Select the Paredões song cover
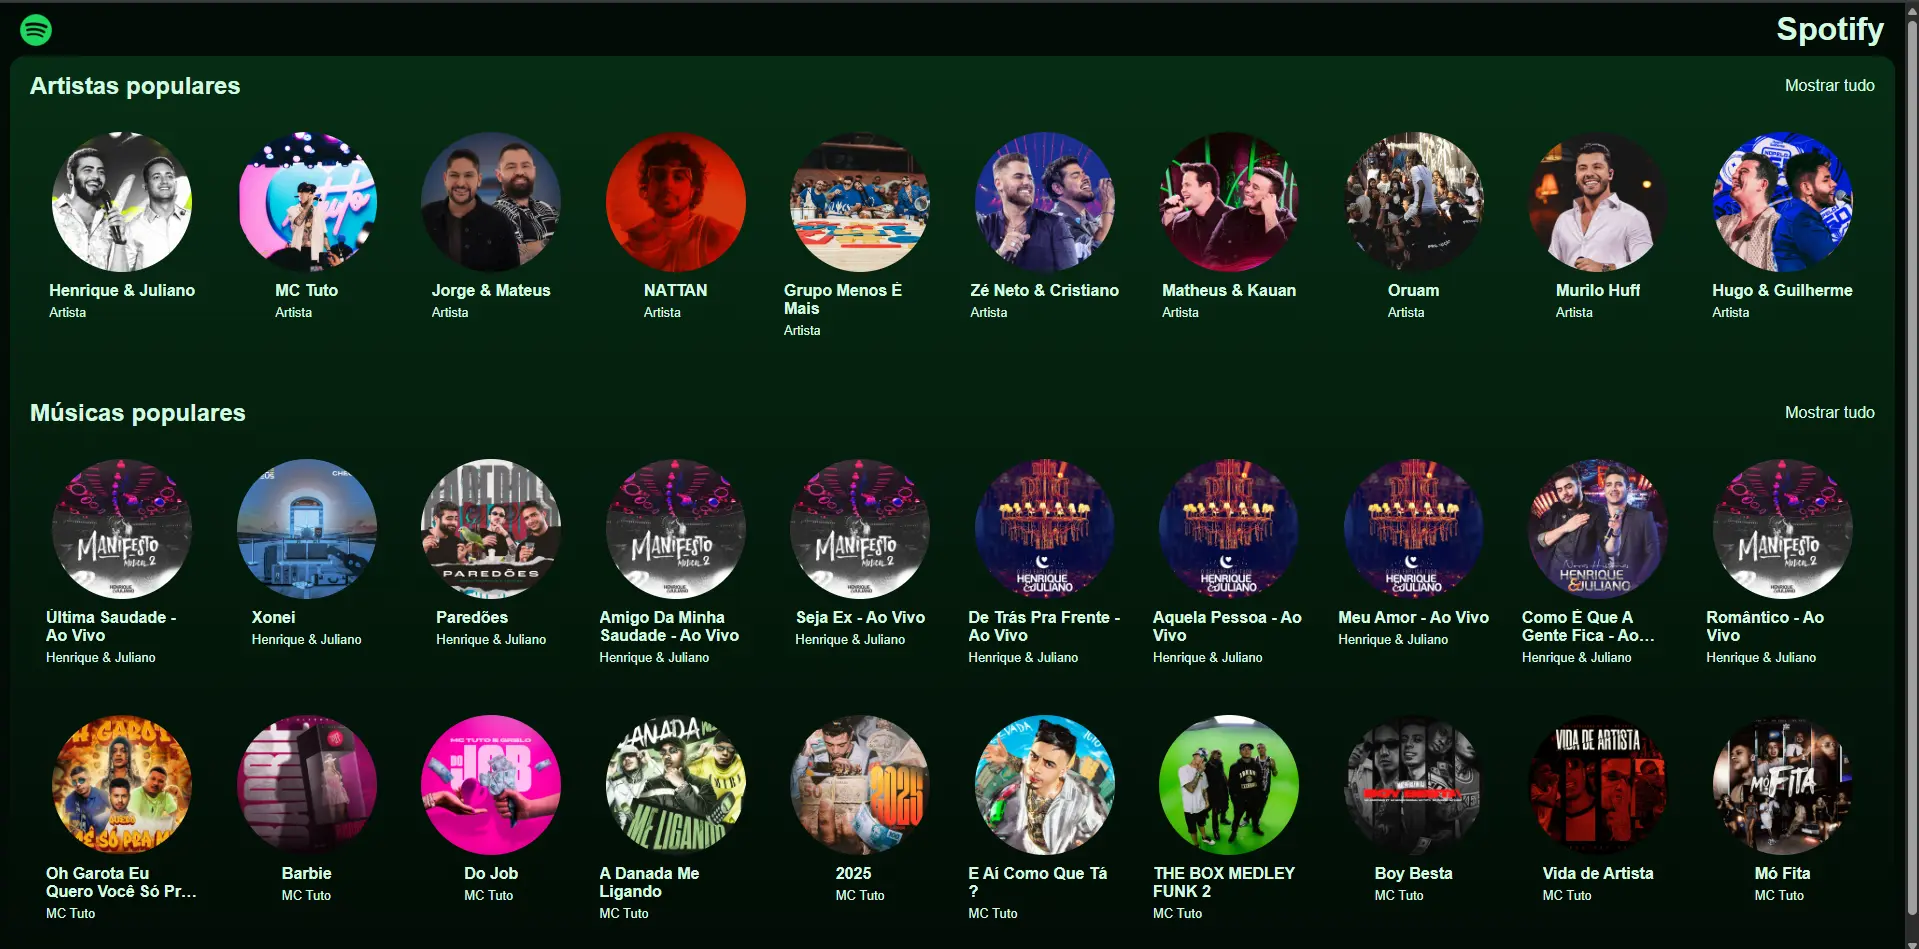The image size is (1919, 949). coord(491,529)
